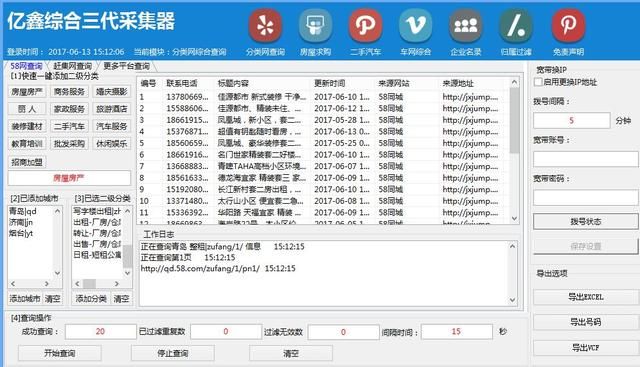Open the 免责声明 icon
The width and height of the screenshot is (640, 367).
(x=568, y=26)
